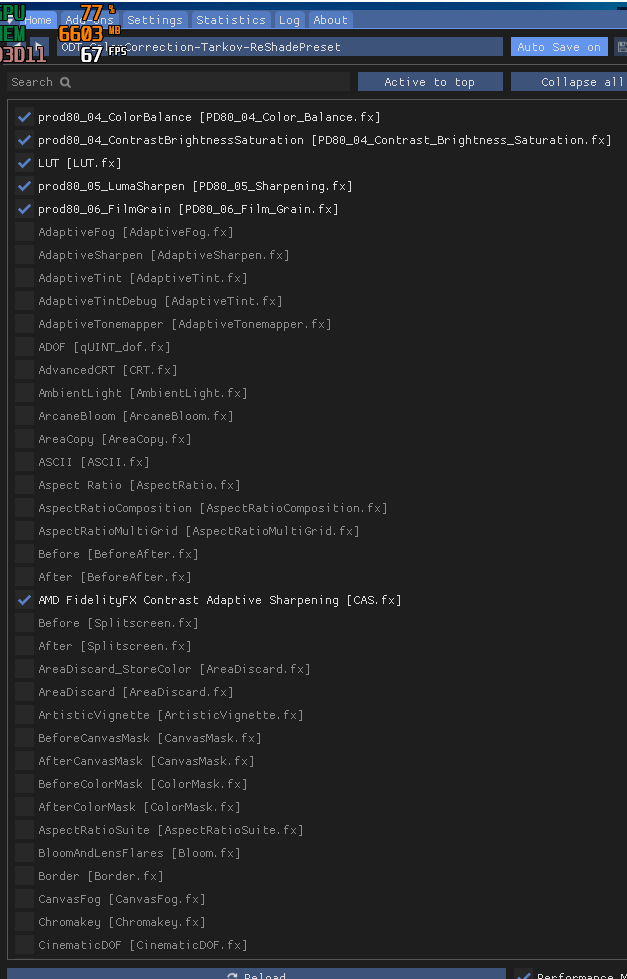
Task: Click the save icon beside Auto Save
Action: coord(621,47)
